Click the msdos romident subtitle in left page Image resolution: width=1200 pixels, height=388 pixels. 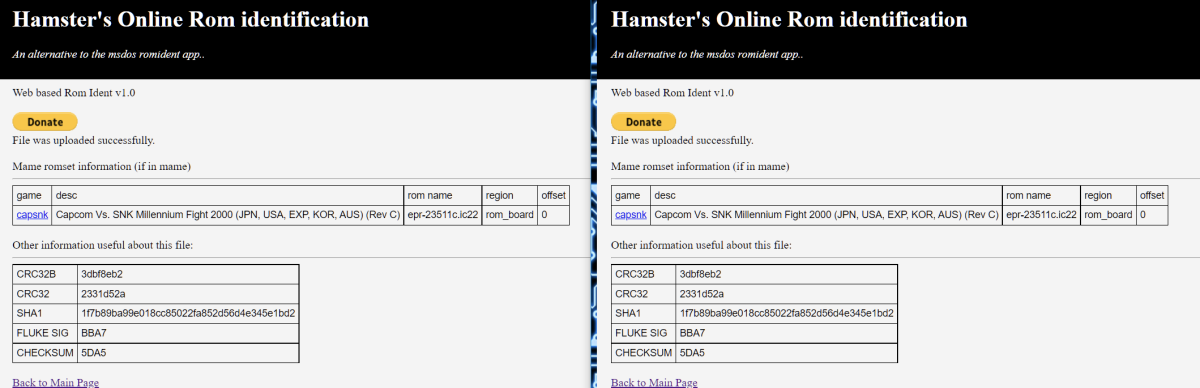coord(108,54)
